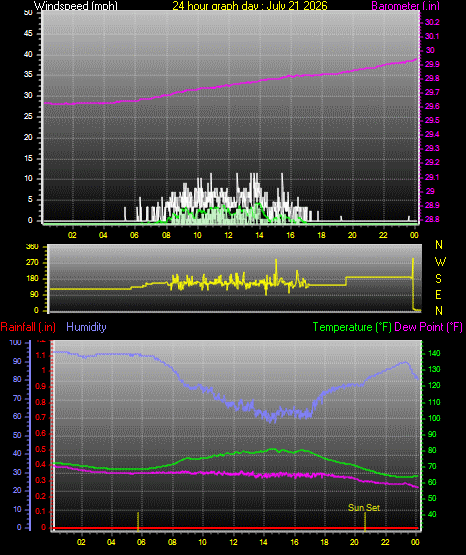Click the "100" humidity axis value

tap(16, 343)
